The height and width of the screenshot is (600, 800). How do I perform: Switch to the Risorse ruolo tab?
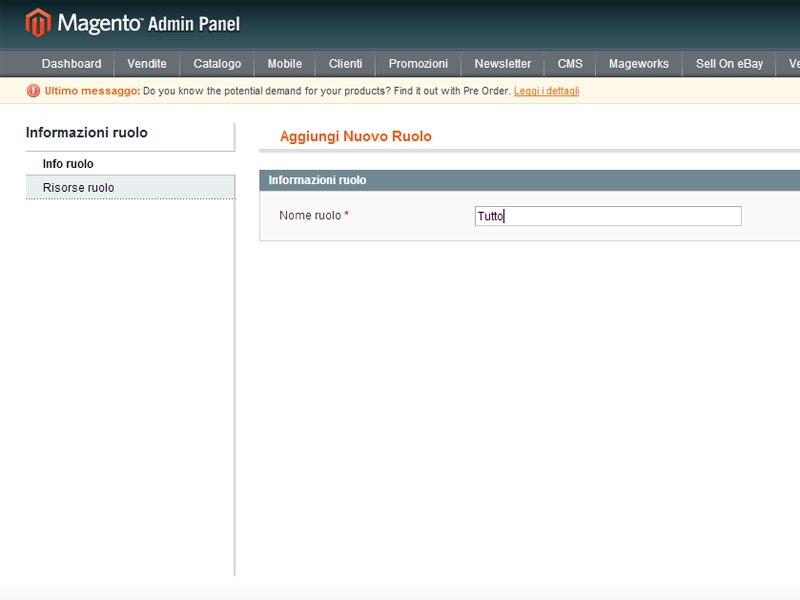[78, 188]
